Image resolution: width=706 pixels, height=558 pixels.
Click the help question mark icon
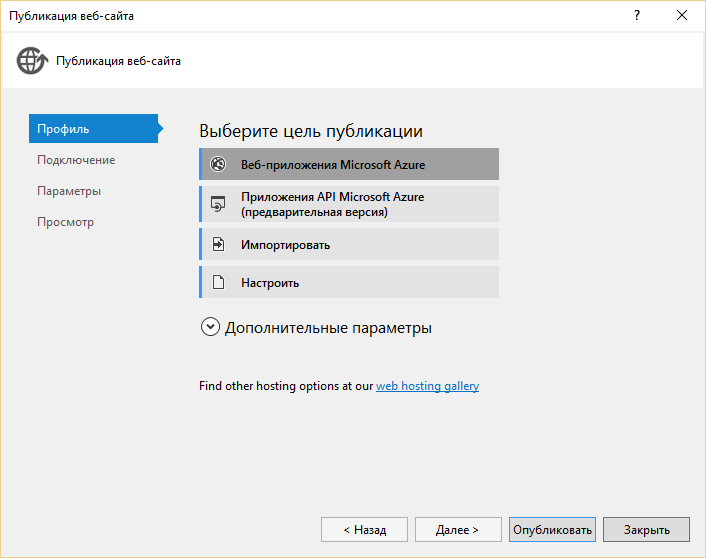pyautogui.click(x=636, y=15)
